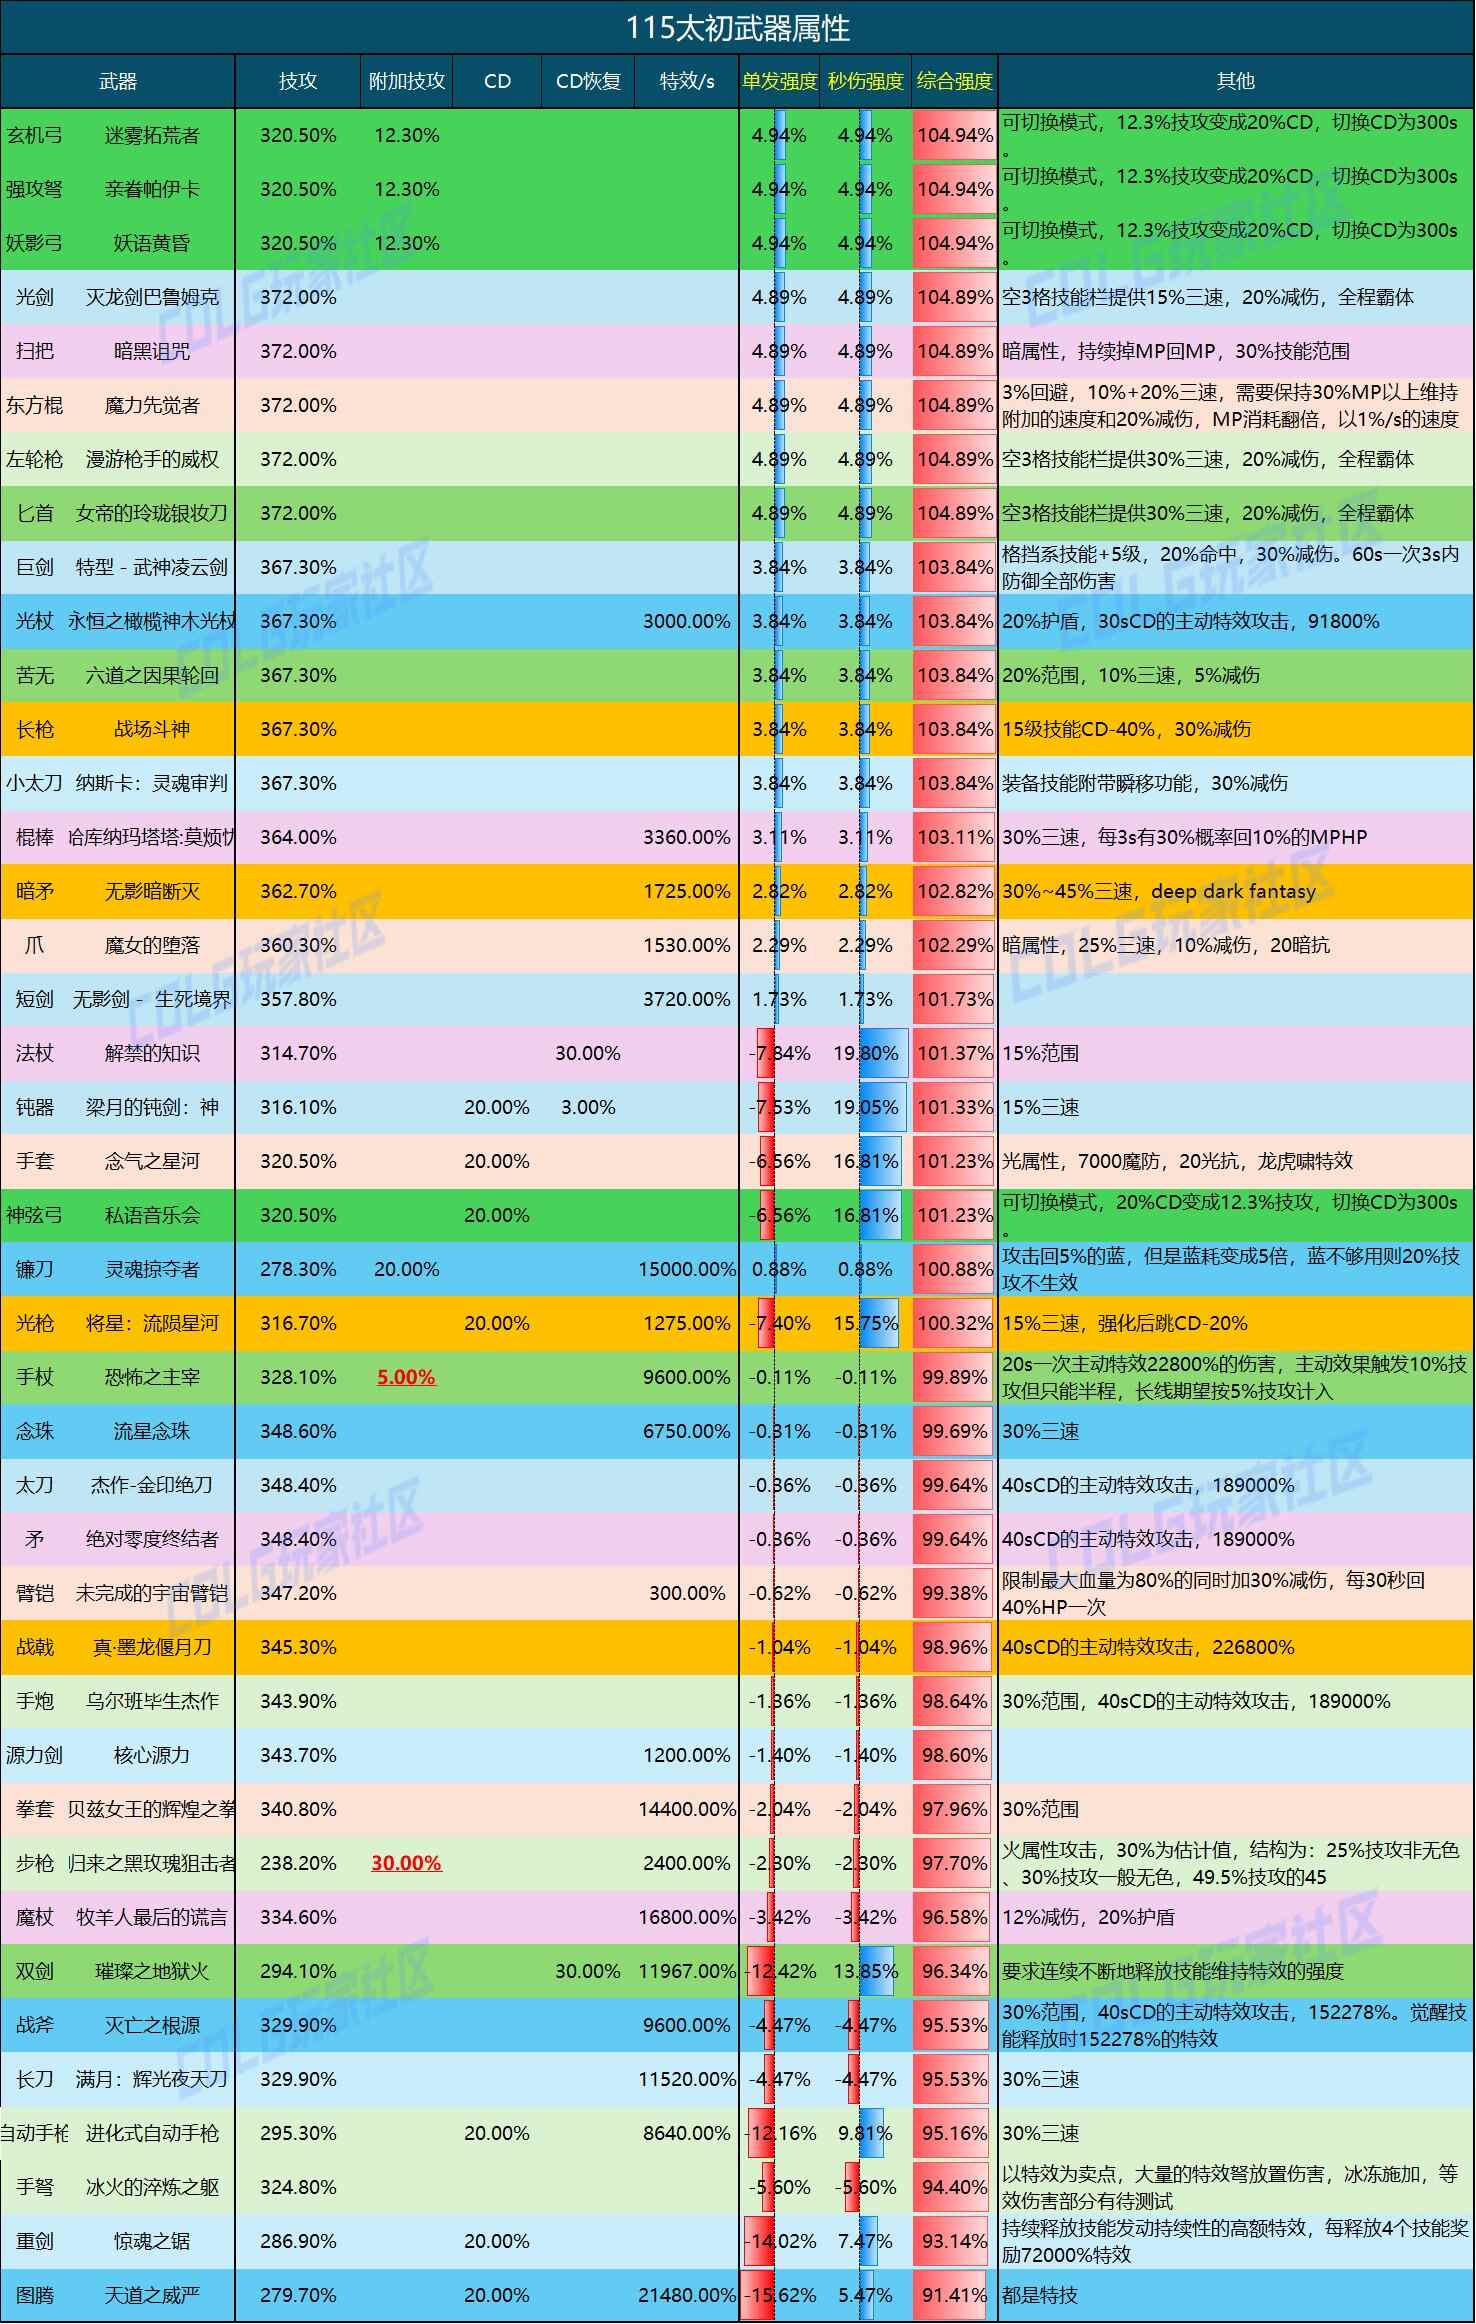The width and height of the screenshot is (1476, 2324).
Task: Click weapon name '灭龙剑巴鲁姆克'
Action: tap(152, 297)
